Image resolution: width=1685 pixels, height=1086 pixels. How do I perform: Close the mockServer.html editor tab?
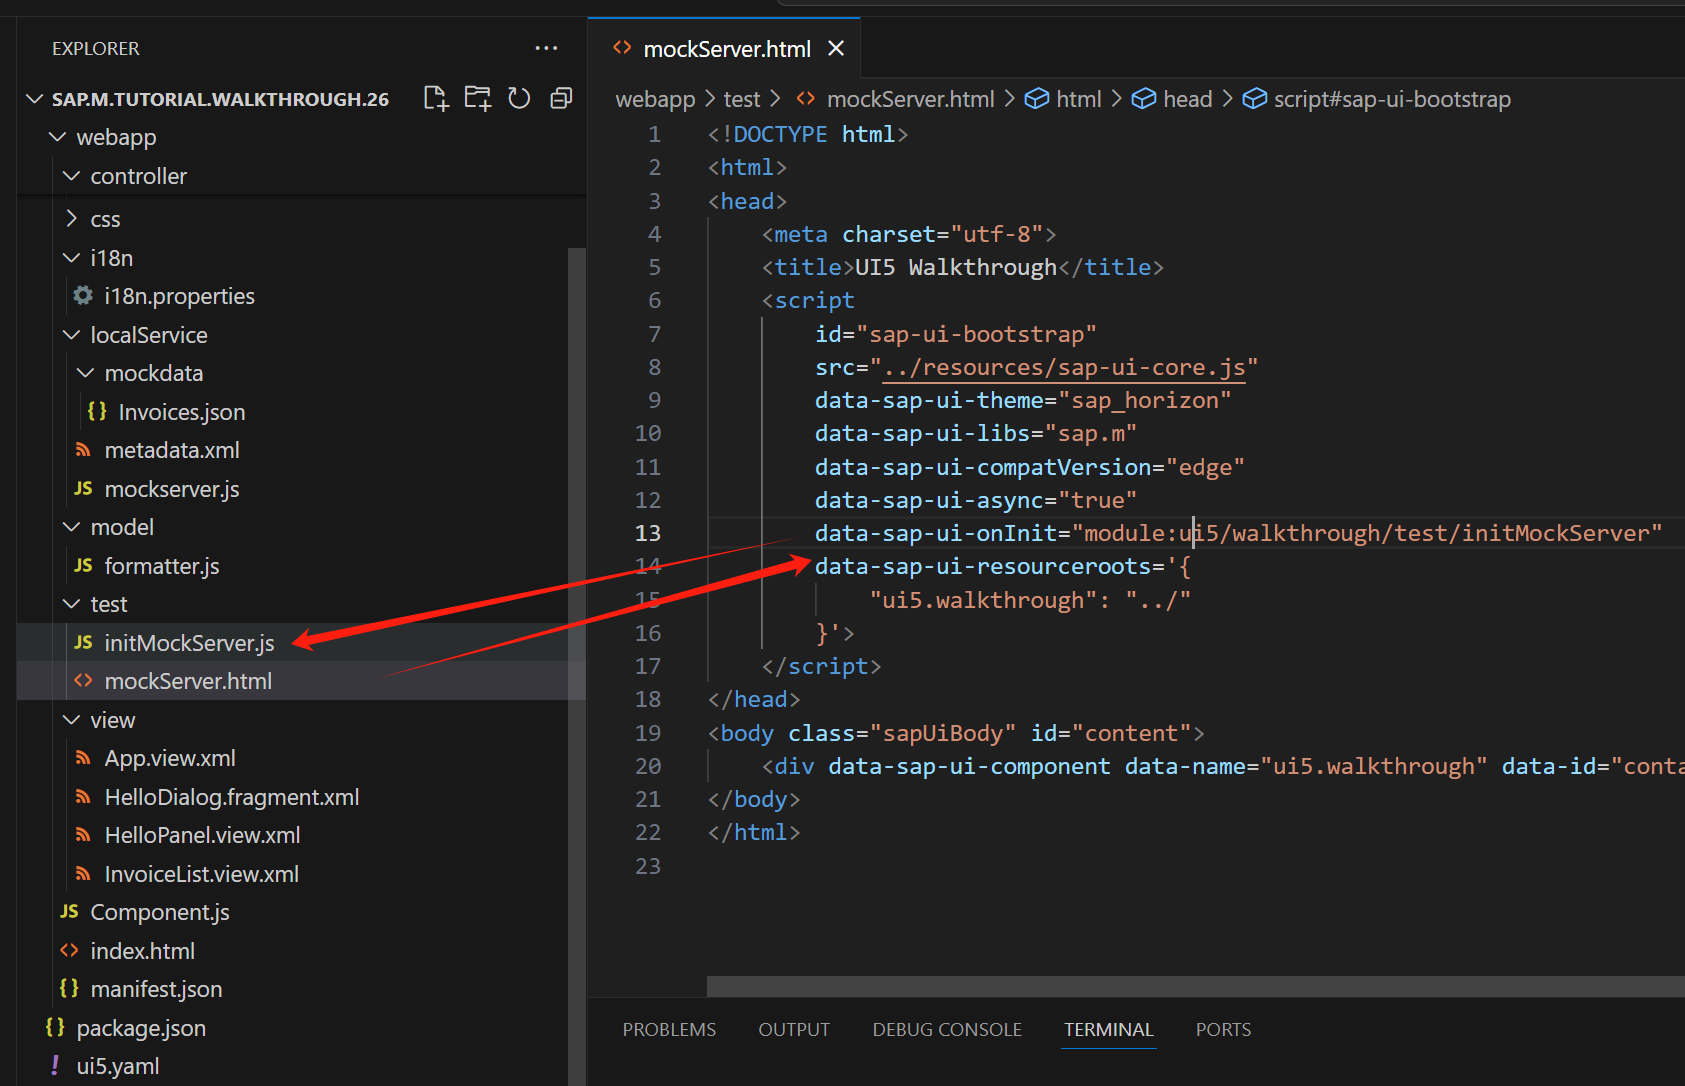tap(836, 49)
